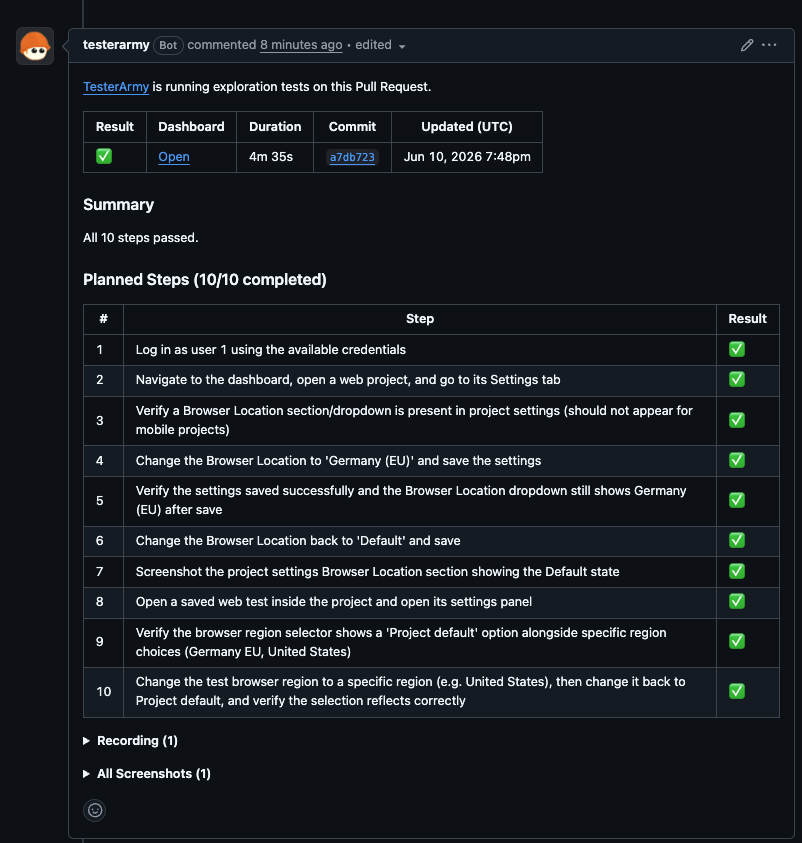The height and width of the screenshot is (843, 802).
Task: Open the Dashboard 'Open' link
Action: [x=174, y=157]
